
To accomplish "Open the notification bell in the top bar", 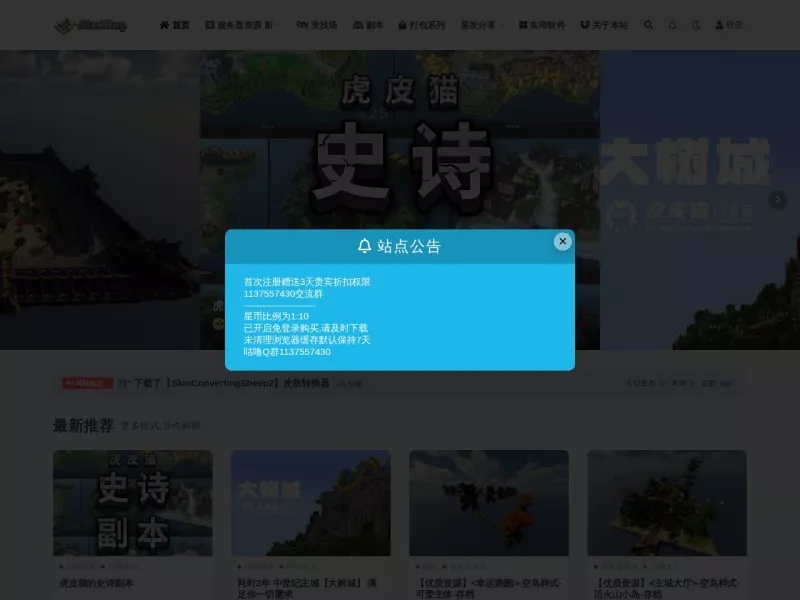I will (x=672, y=25).
